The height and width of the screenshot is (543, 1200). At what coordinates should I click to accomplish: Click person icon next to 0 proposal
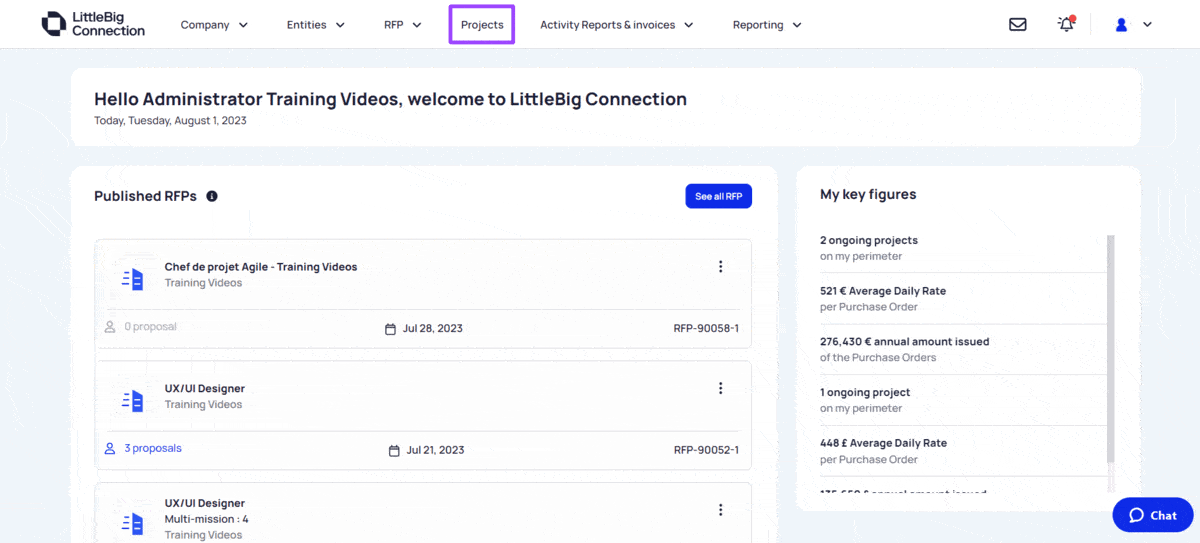(110, 327)
